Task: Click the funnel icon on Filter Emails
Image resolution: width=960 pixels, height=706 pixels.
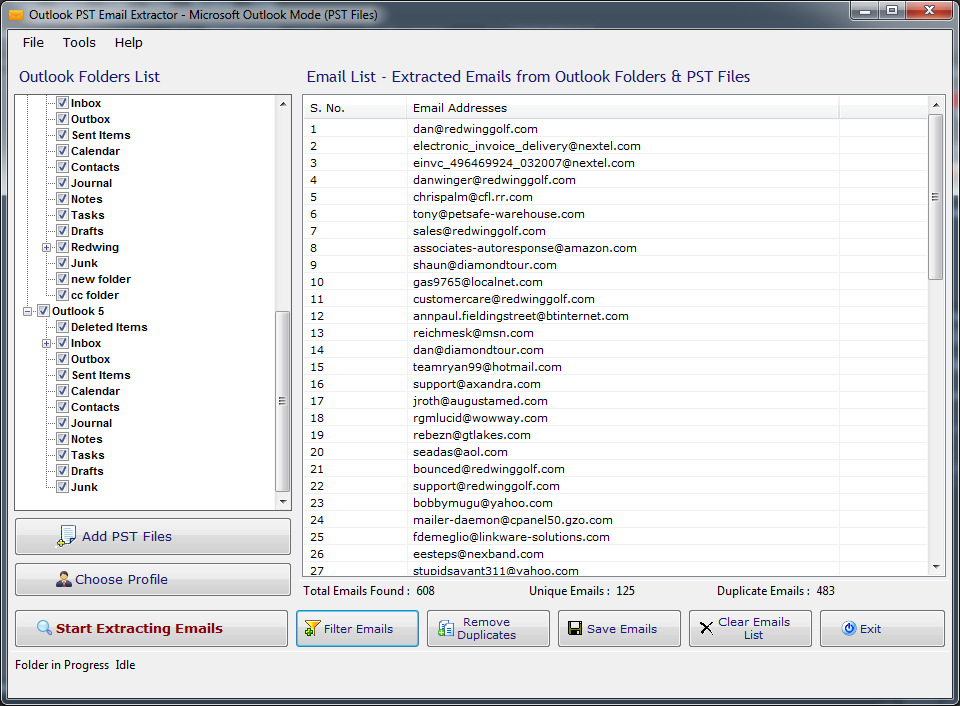Action: [x=312, y=628]
